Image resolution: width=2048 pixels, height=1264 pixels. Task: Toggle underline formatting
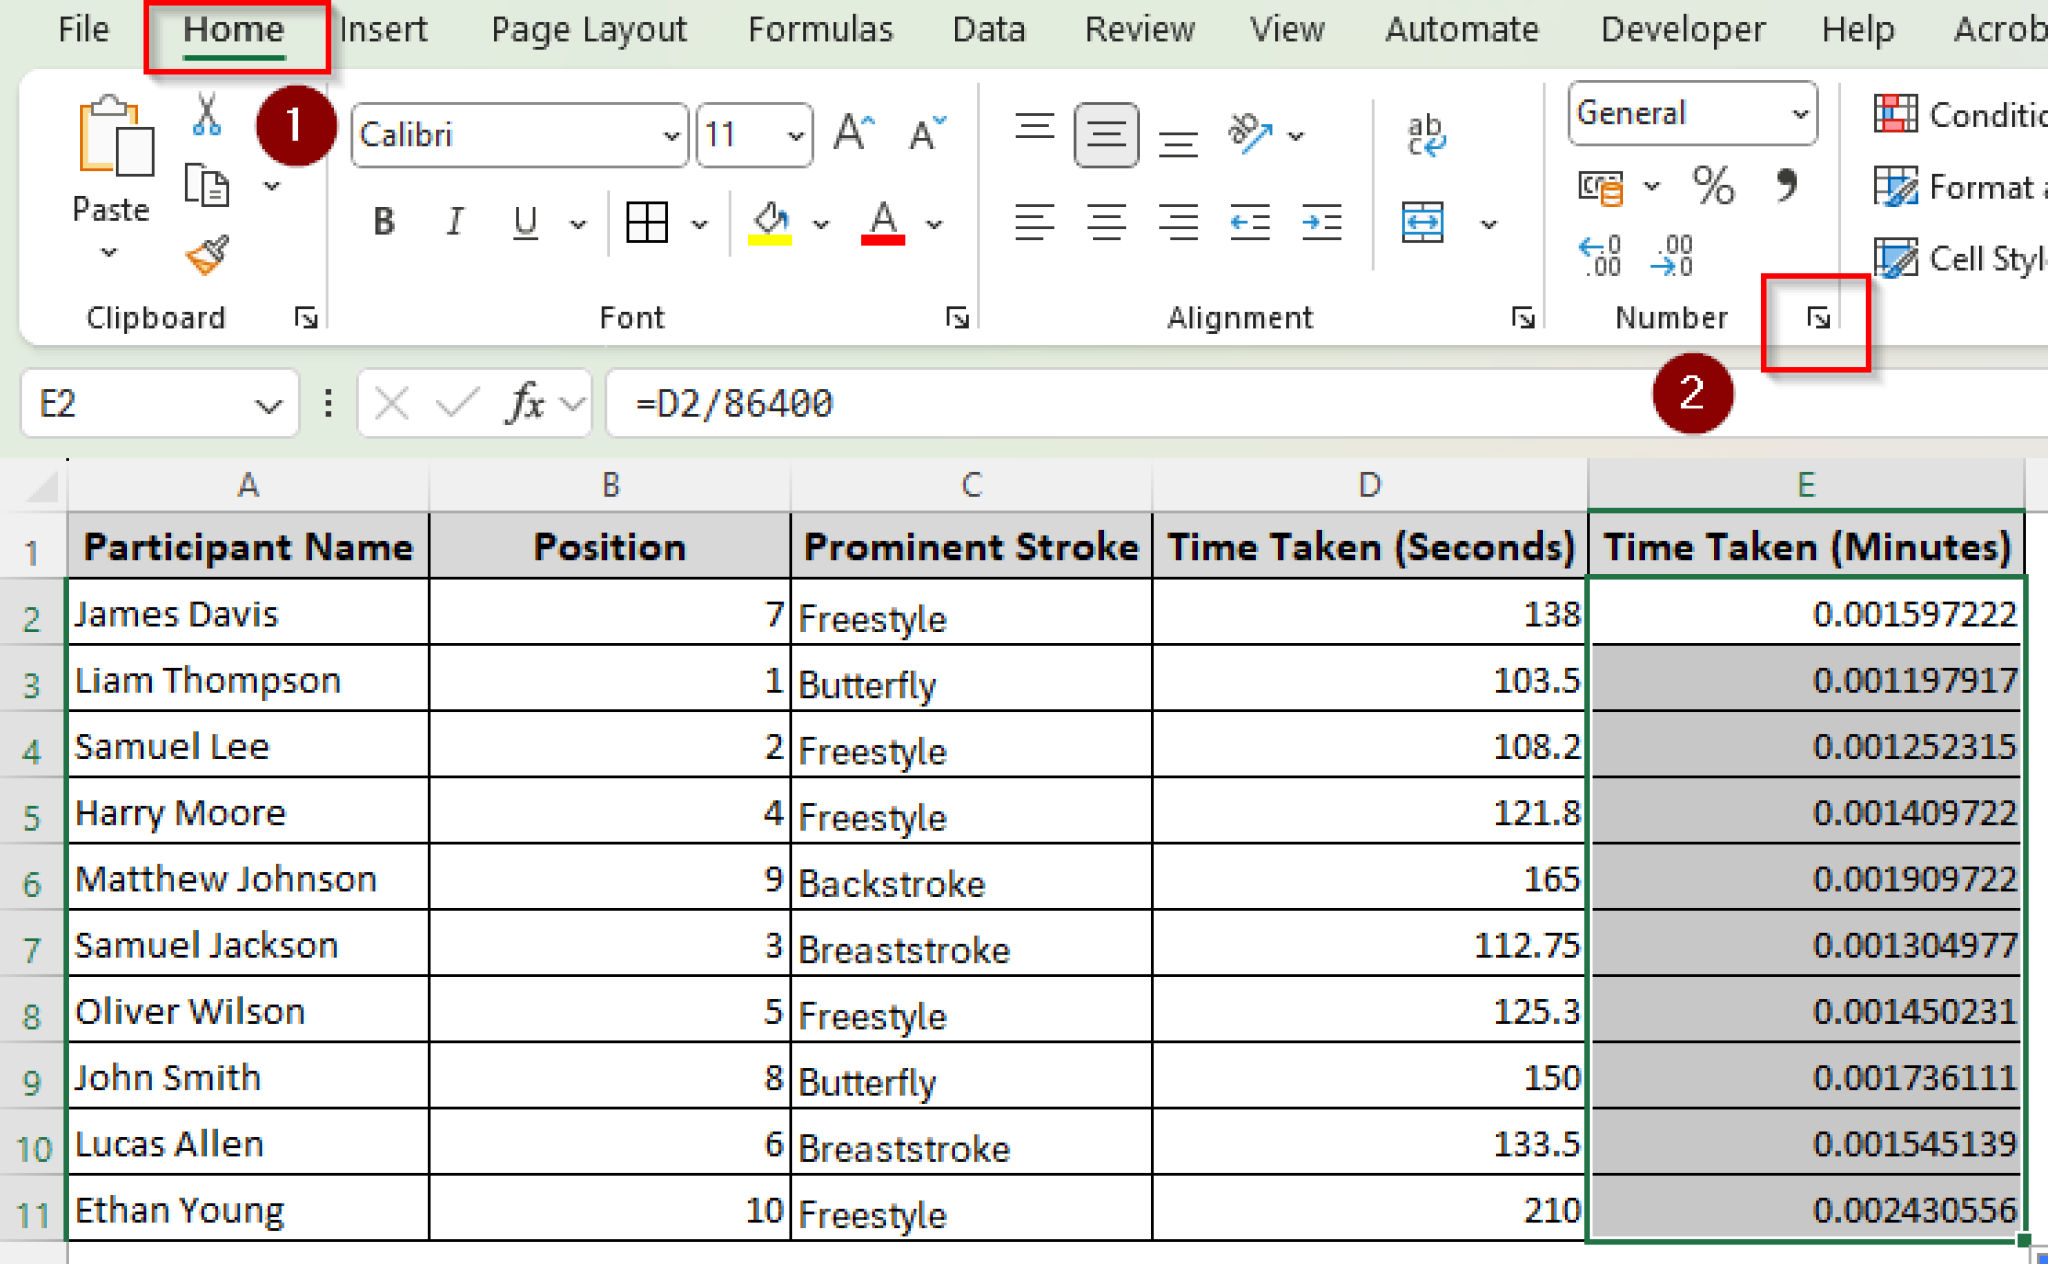pyautogui.click(x=524, y=222)
